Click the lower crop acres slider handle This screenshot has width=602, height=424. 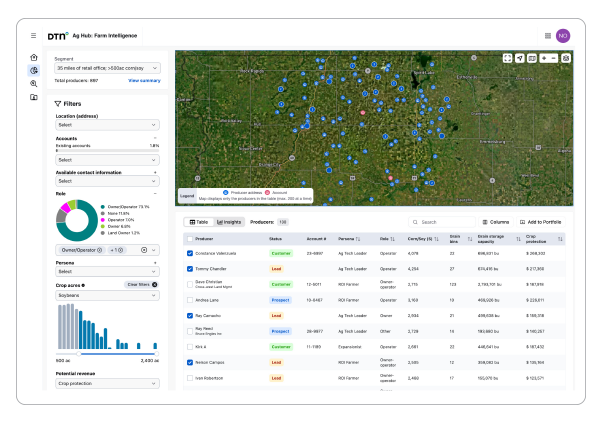click(79, 354)
